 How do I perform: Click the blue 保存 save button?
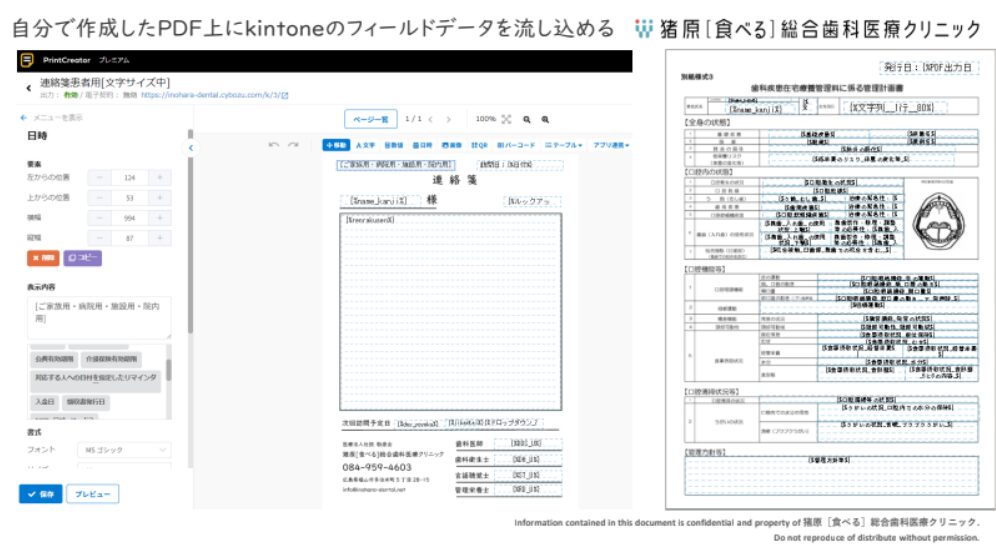click(41, 494)
